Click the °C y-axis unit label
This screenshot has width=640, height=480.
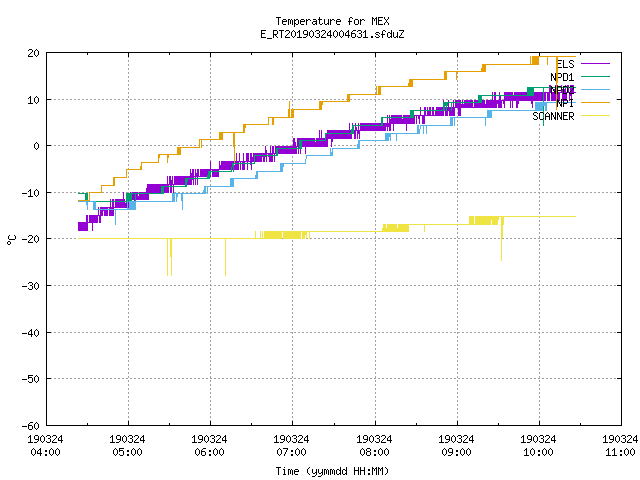coord(11,240)
